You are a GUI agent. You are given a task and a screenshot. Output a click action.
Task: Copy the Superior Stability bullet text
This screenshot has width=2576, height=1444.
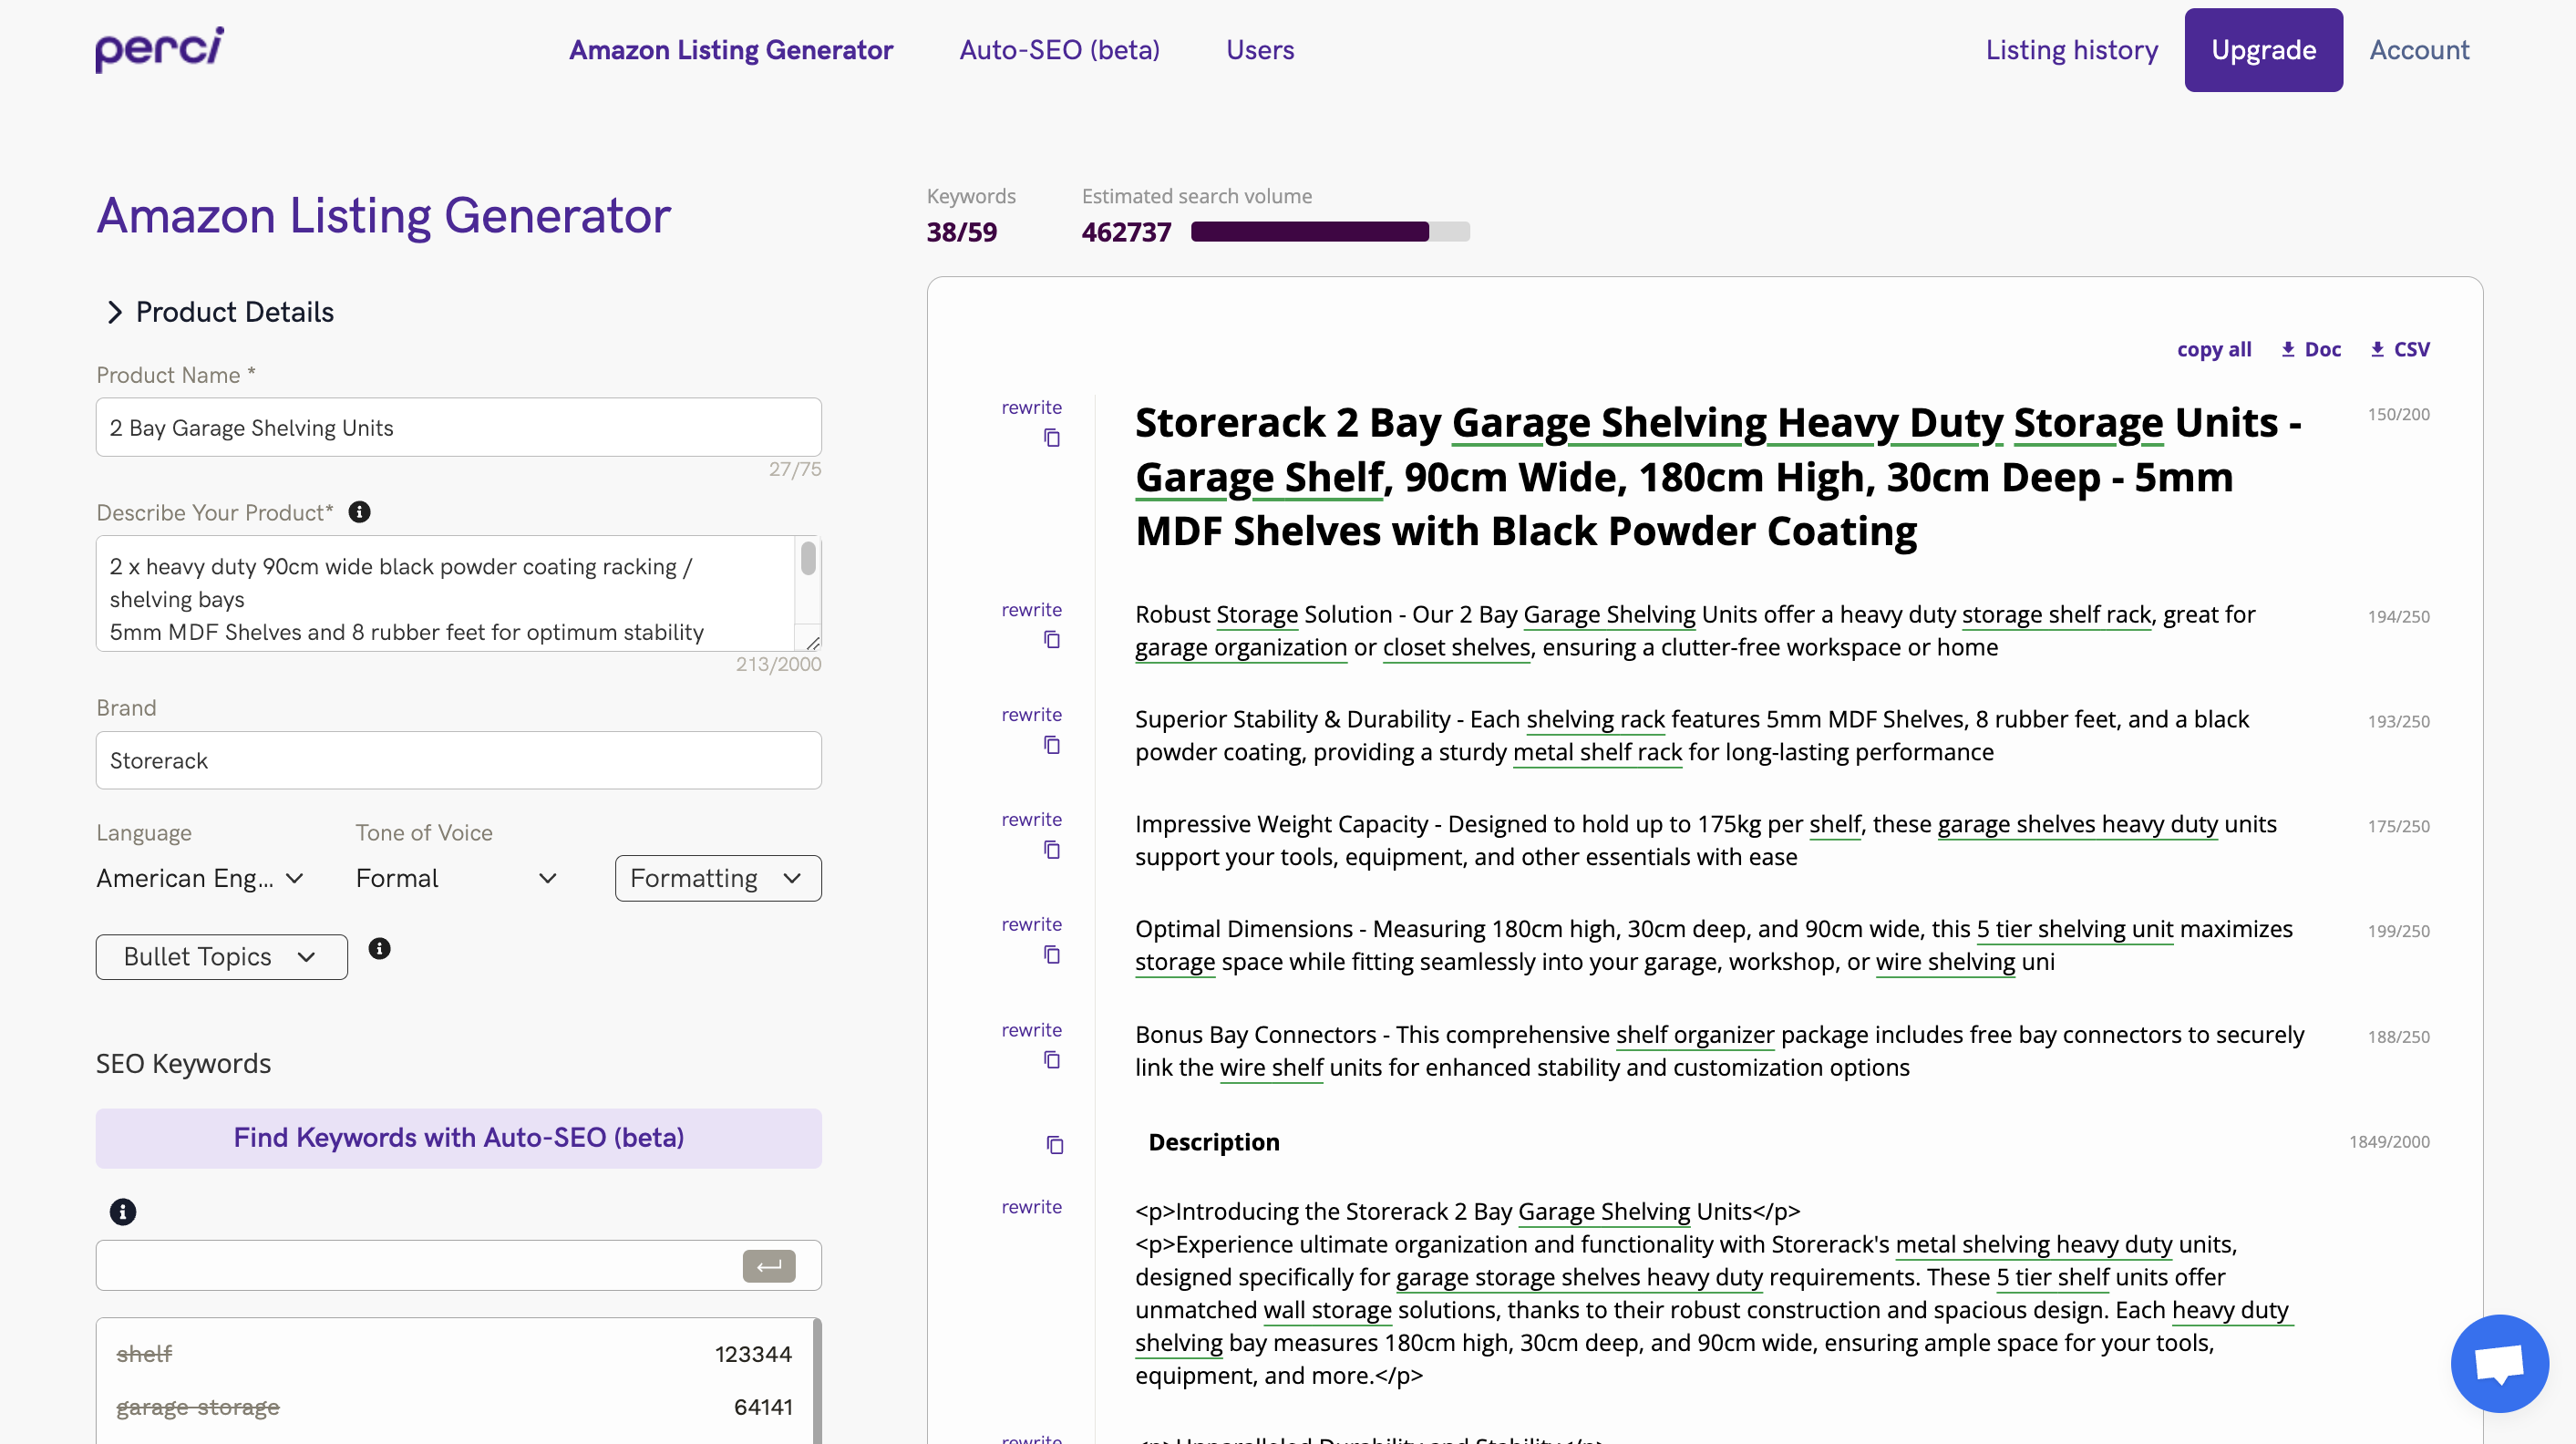coord(1051,745)
